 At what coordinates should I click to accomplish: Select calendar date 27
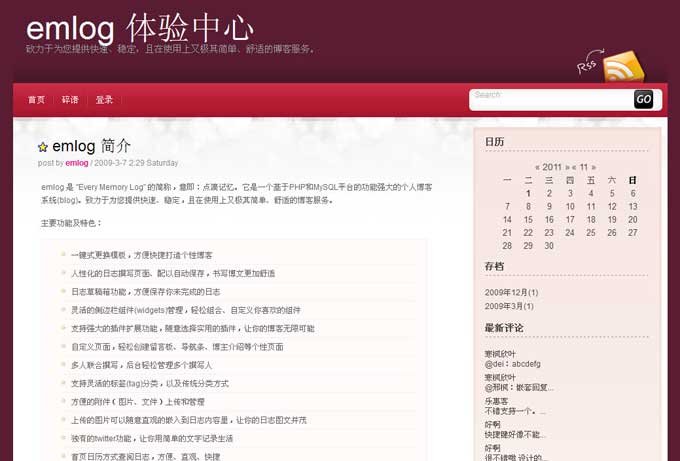pos(633,233)
